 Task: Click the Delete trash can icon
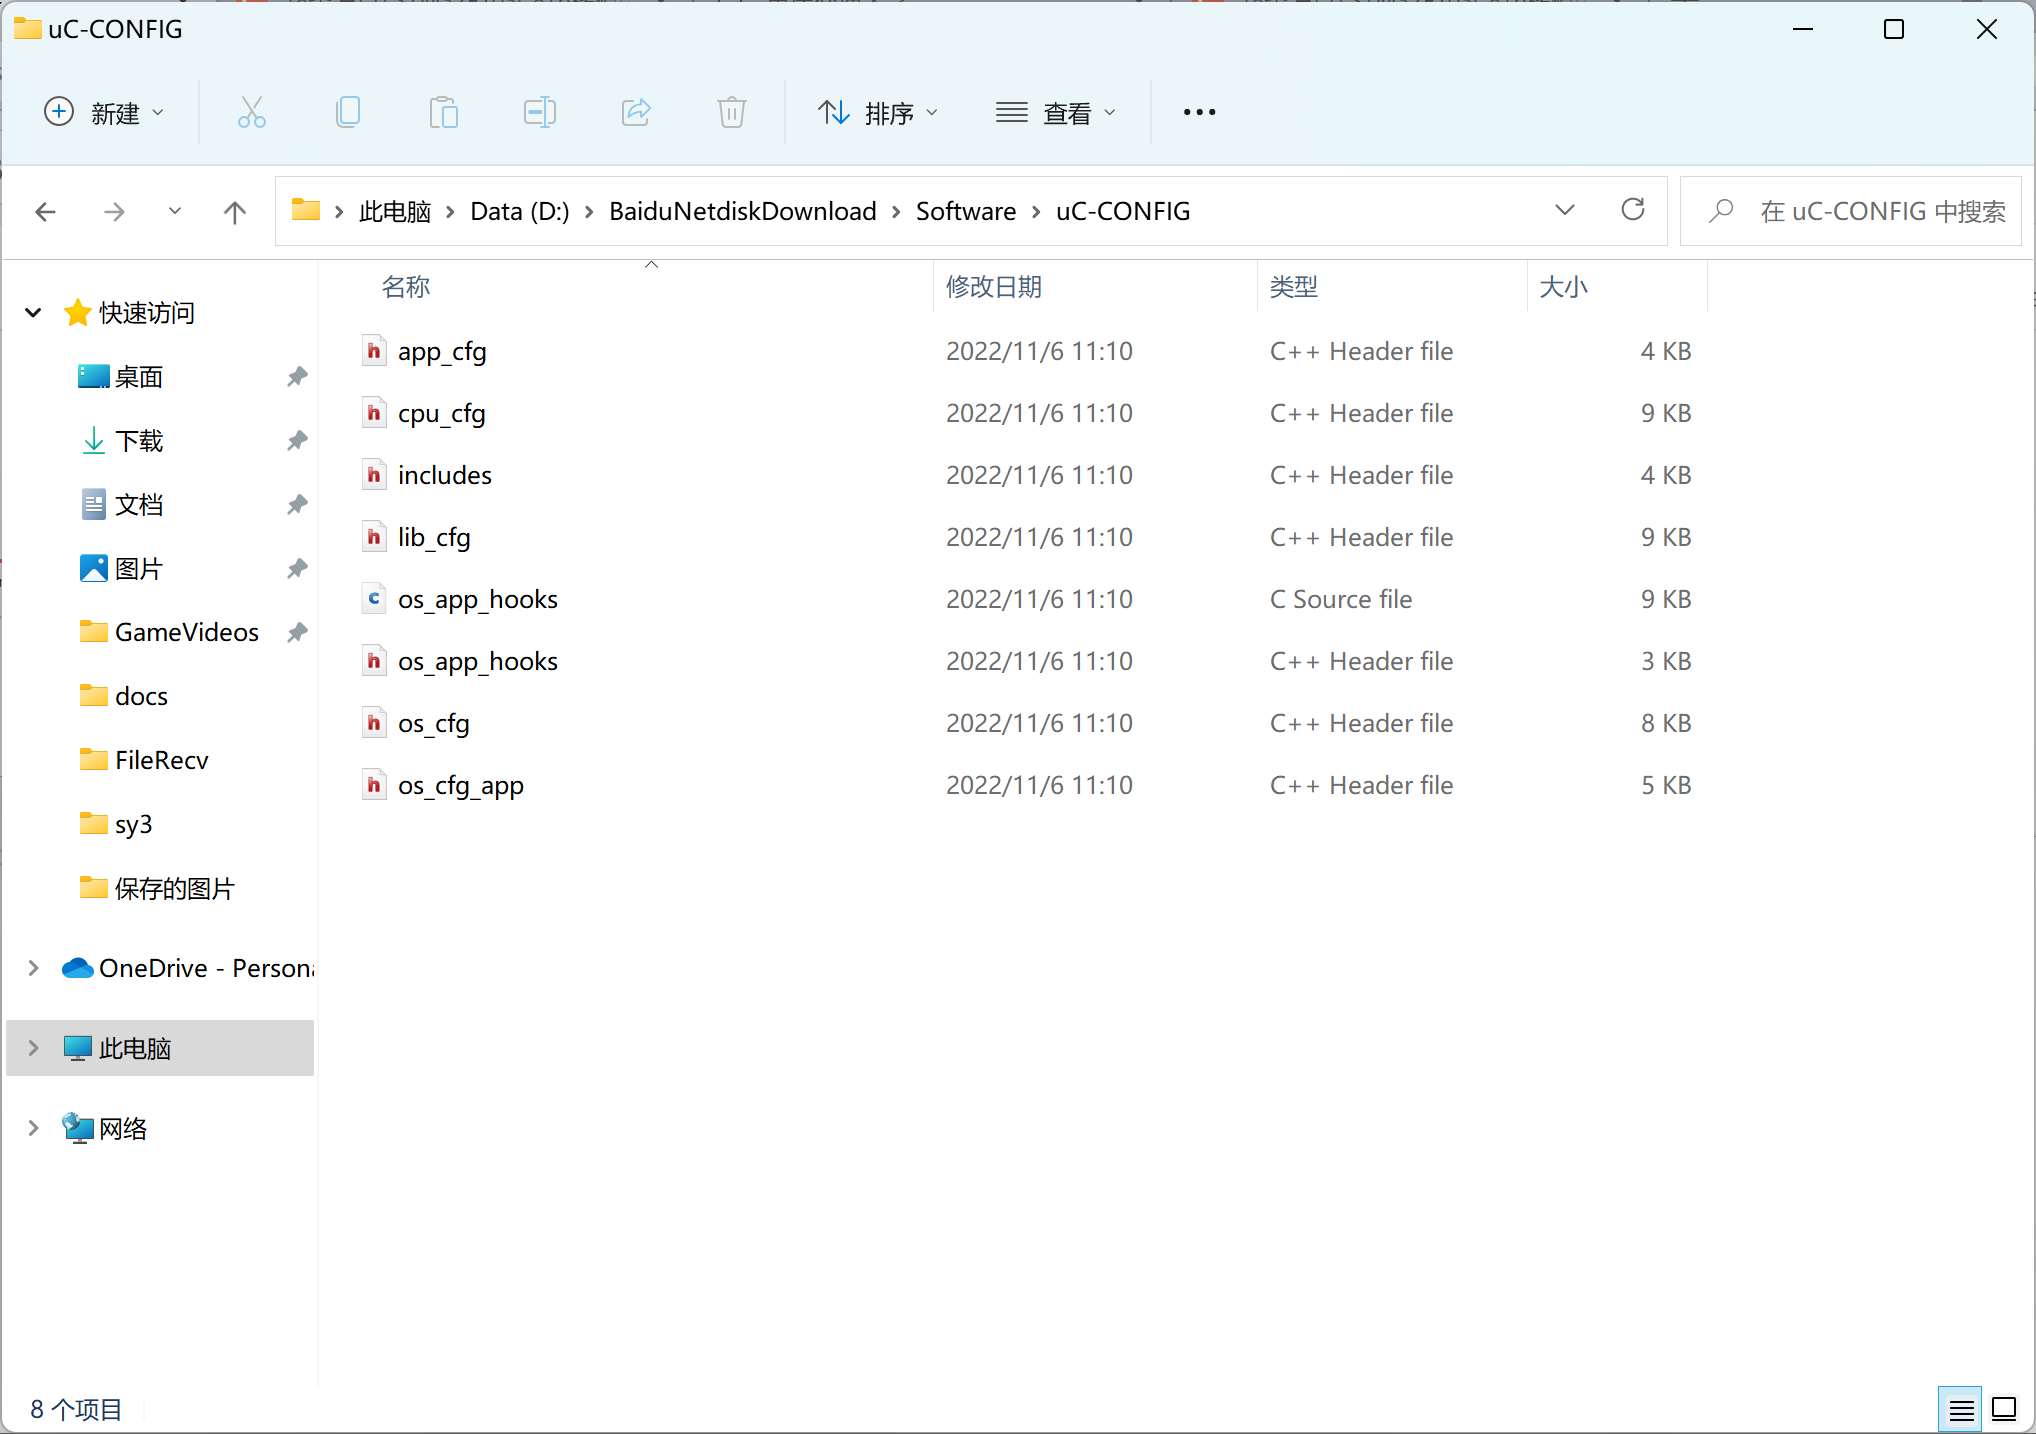(731, 112)
